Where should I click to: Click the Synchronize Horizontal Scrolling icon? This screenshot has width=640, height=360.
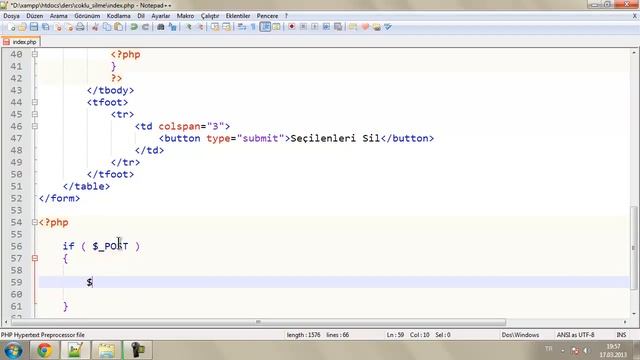pyautogui.click(x=226, y=27)
